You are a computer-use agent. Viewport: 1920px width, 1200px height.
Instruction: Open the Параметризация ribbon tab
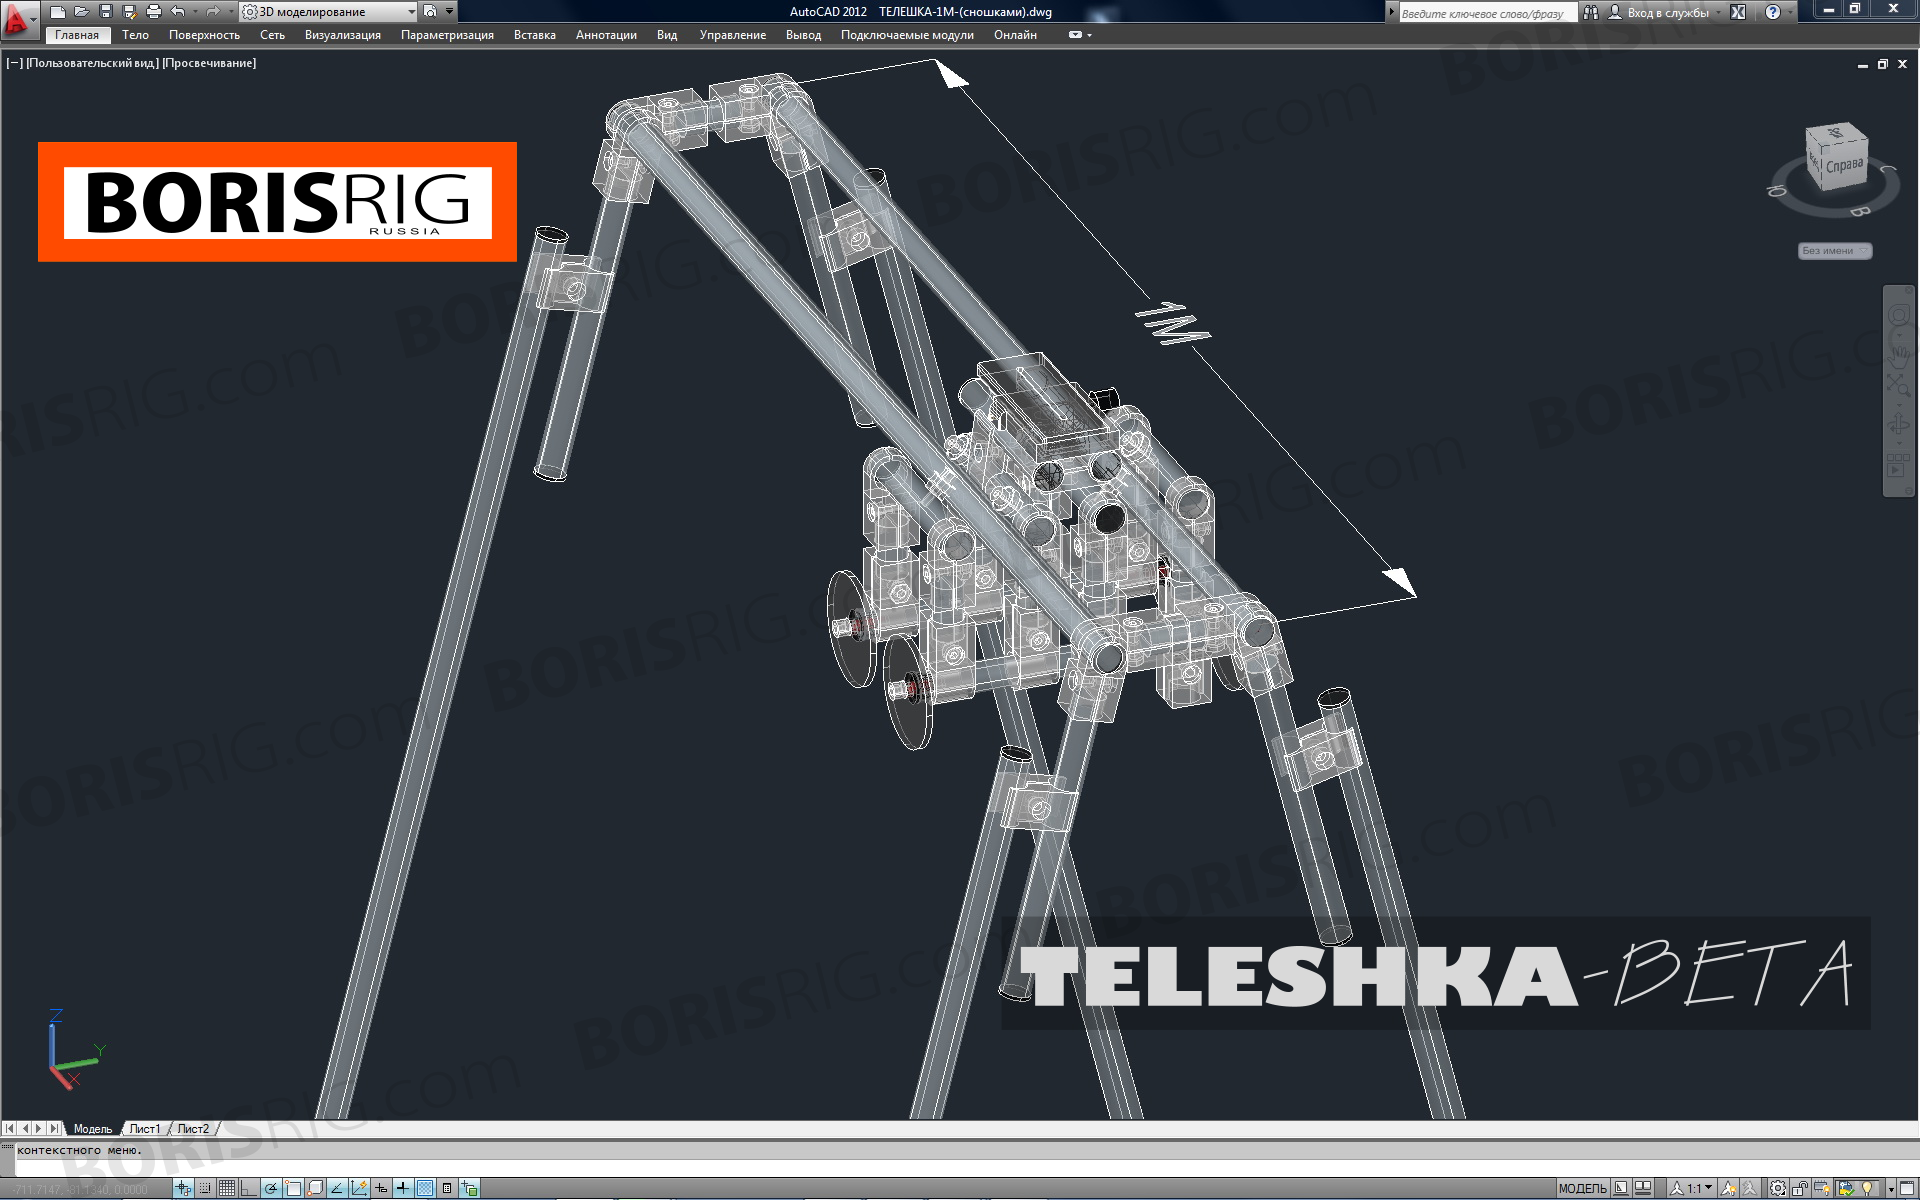[x=447, y=35]
